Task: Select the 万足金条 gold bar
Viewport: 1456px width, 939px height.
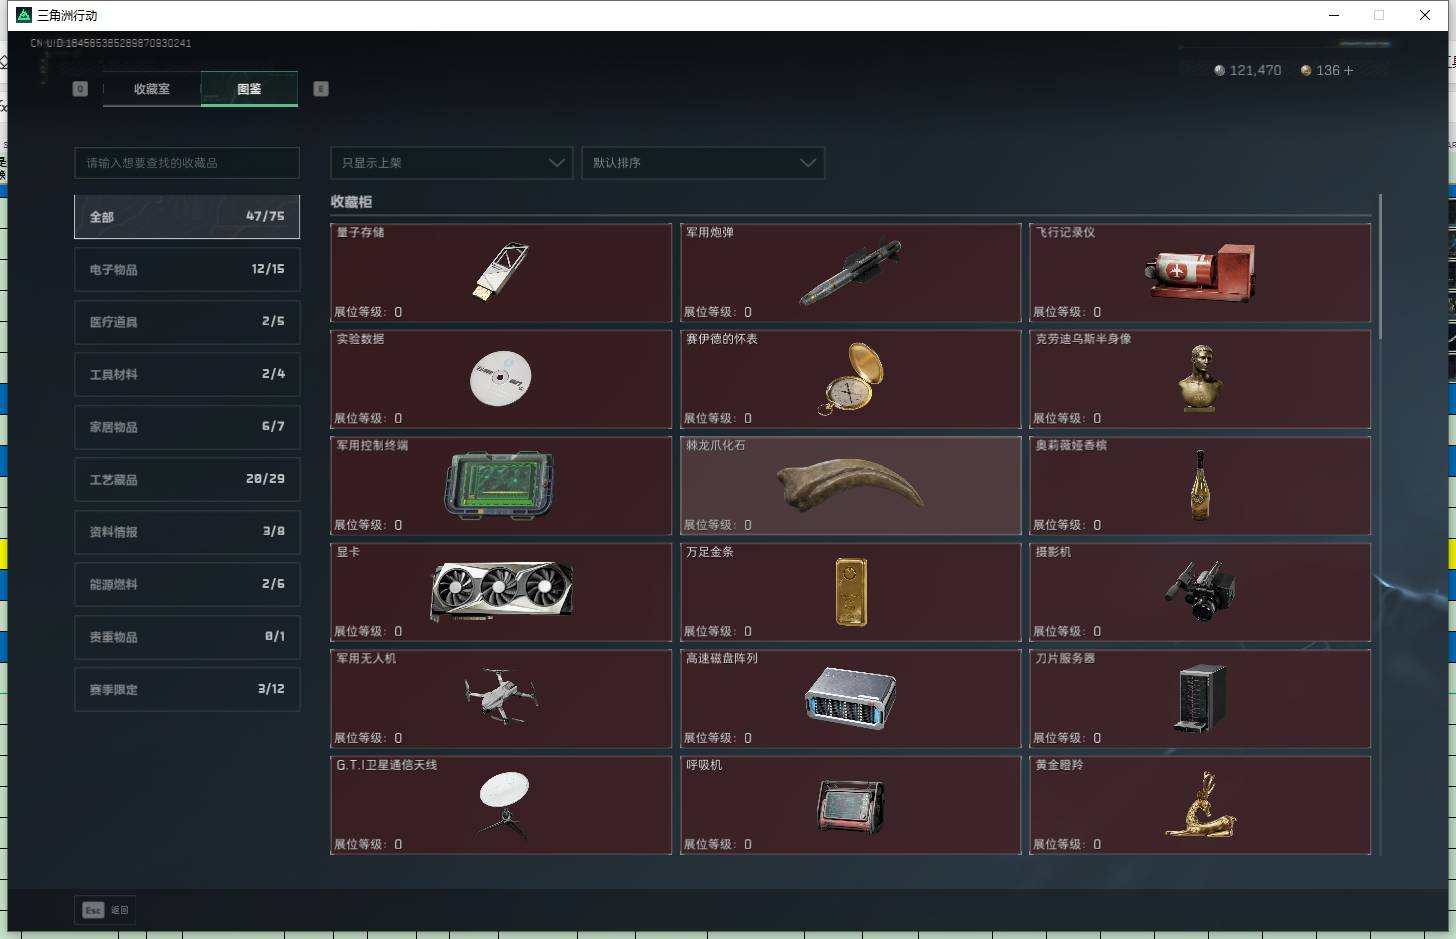Action: pos(850,592)
